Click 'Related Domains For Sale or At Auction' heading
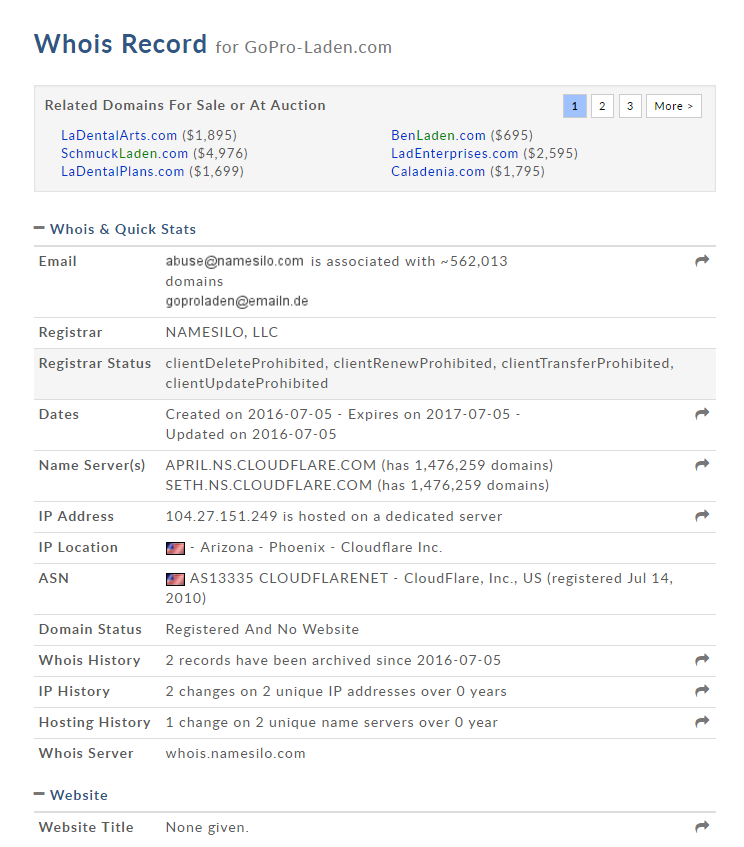Image resolution: width=744 pixels, height=847 pixels. 185,105
